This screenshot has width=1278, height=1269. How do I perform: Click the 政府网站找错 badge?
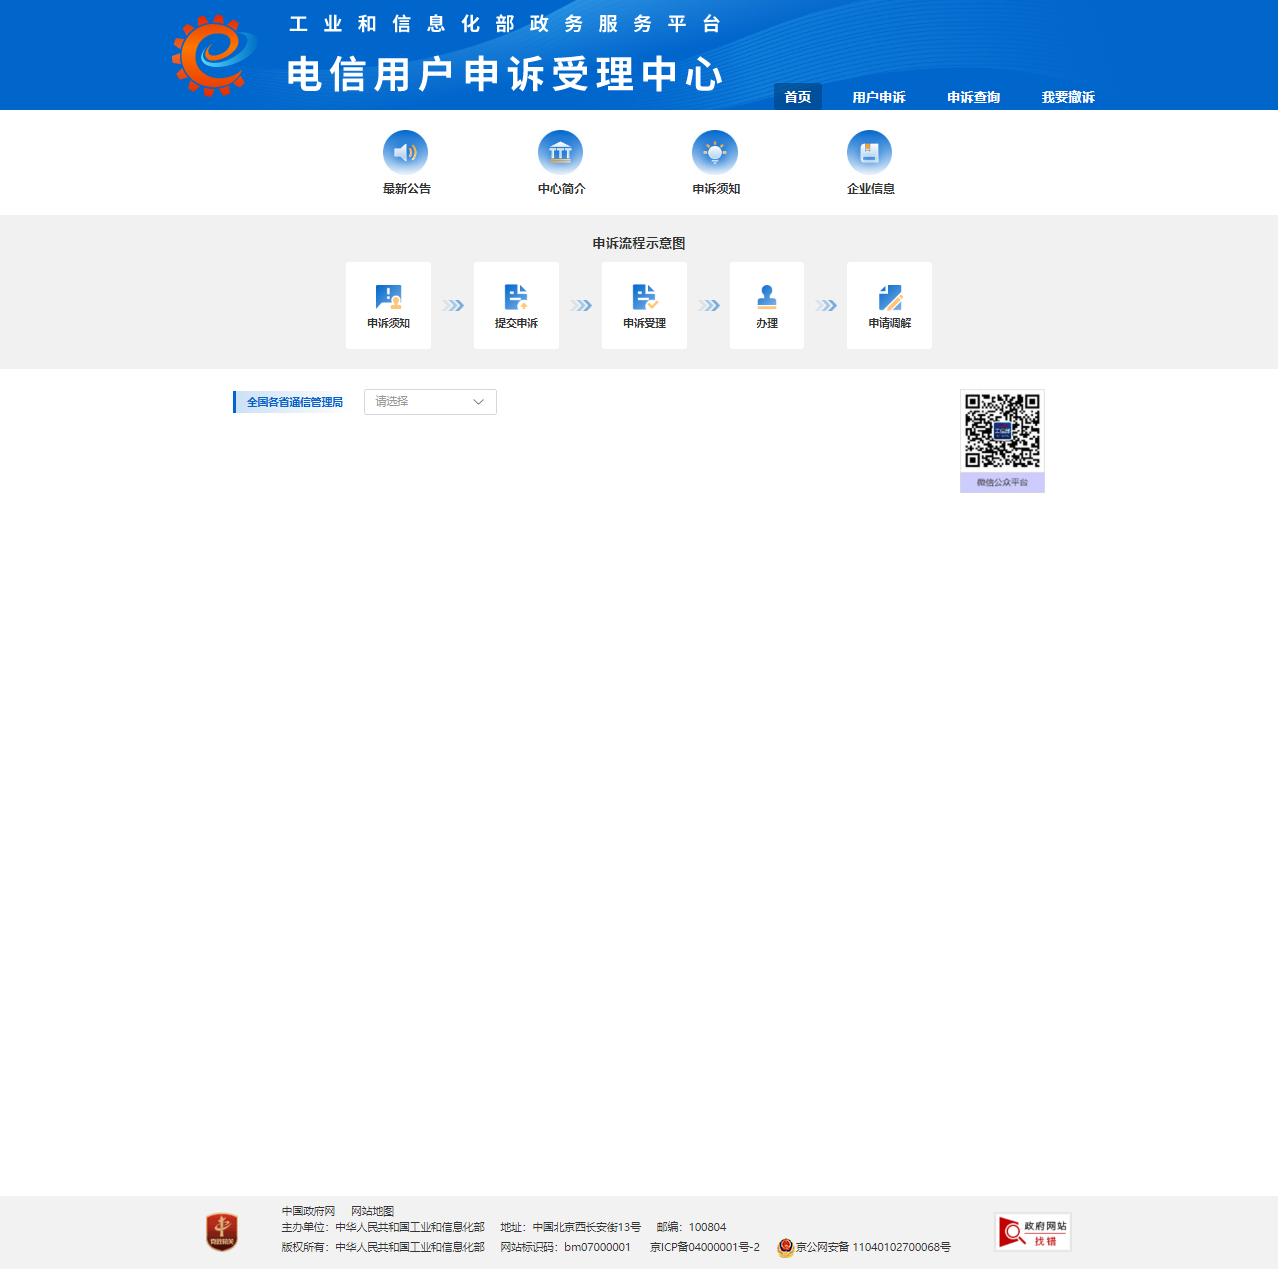coord(1033,1232)
